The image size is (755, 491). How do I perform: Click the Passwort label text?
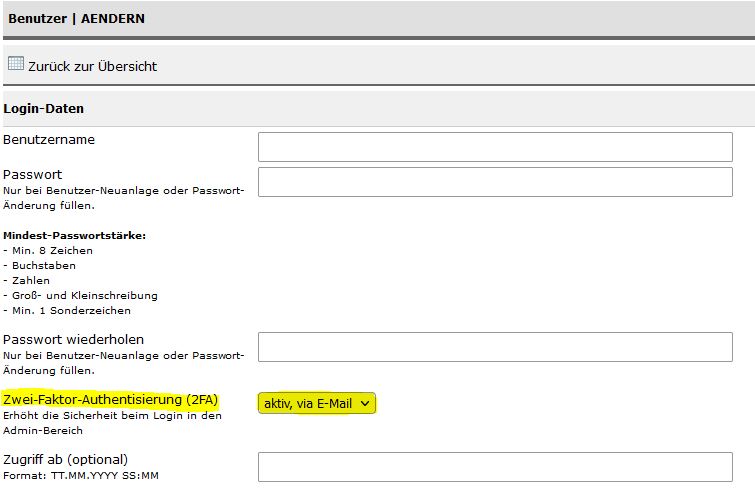click(x=32, y=174)
